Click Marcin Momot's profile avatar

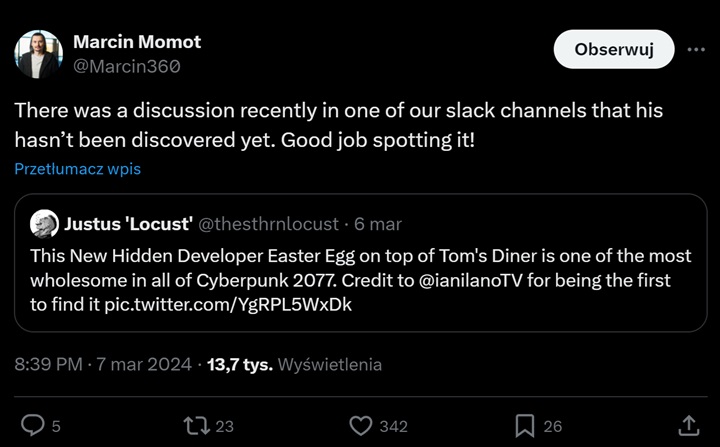coord(39,54)
